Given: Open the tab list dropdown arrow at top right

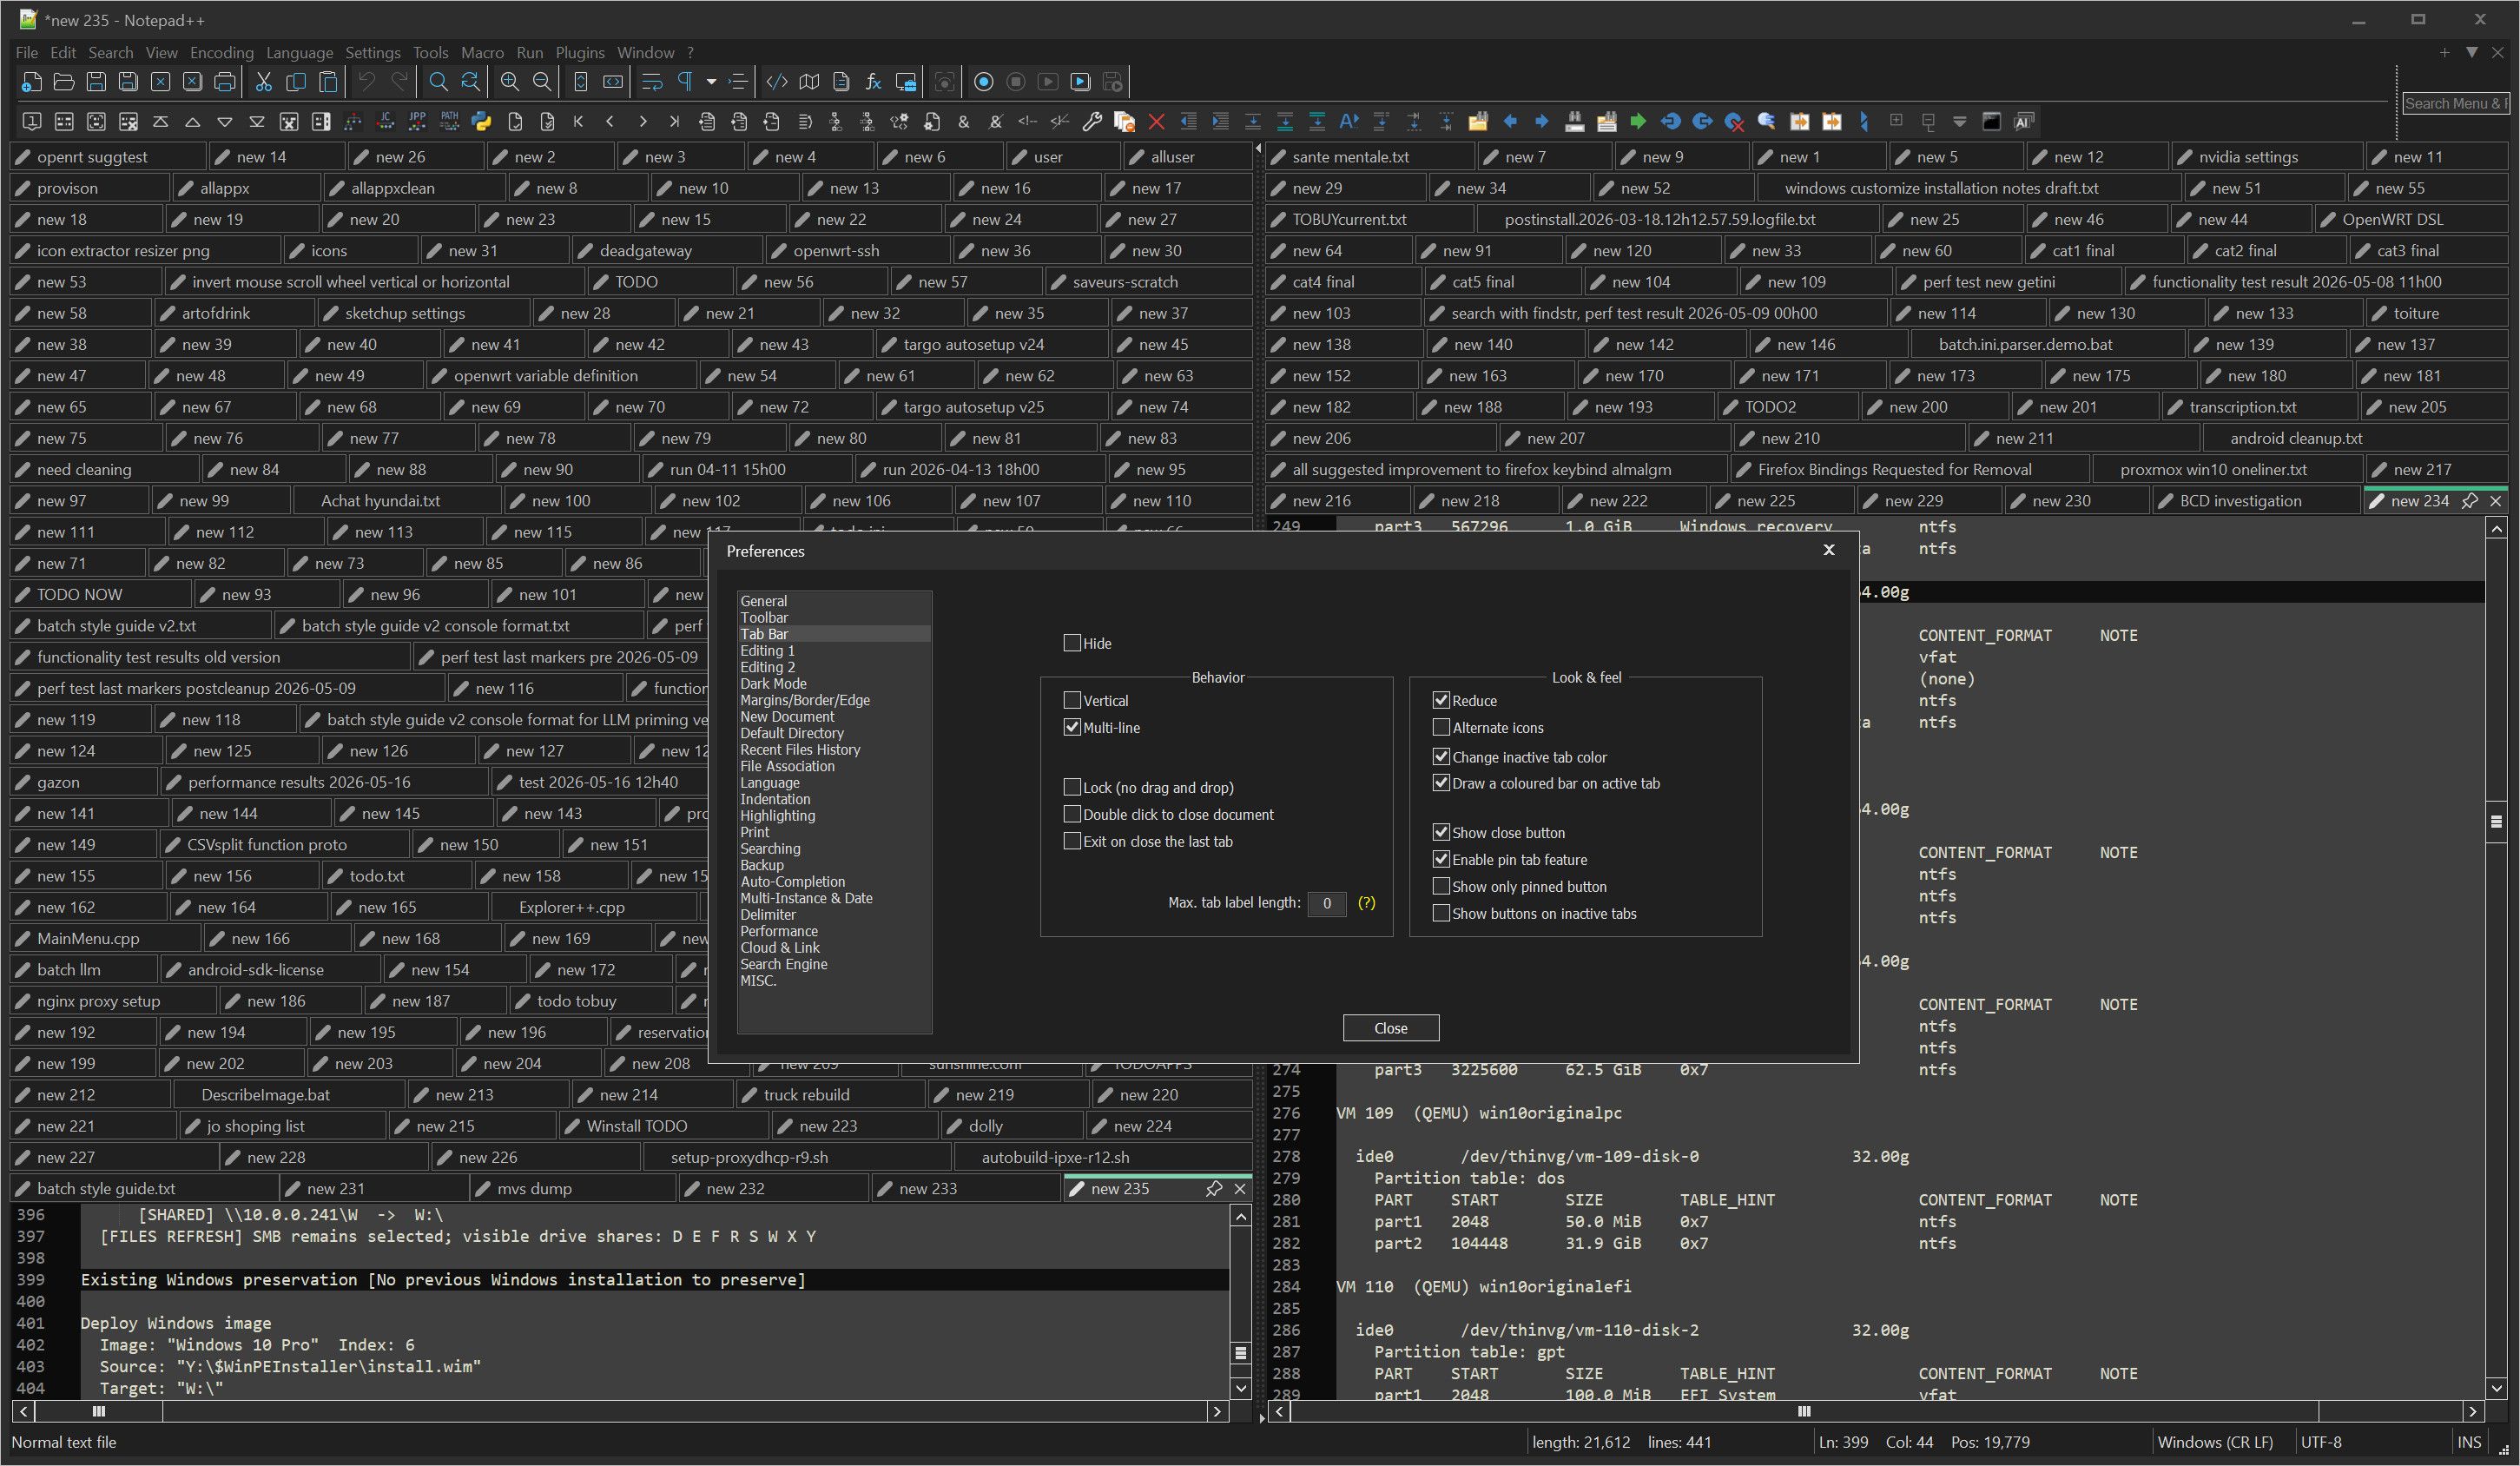Looking at the screenshot, I should coord(2471,52).
